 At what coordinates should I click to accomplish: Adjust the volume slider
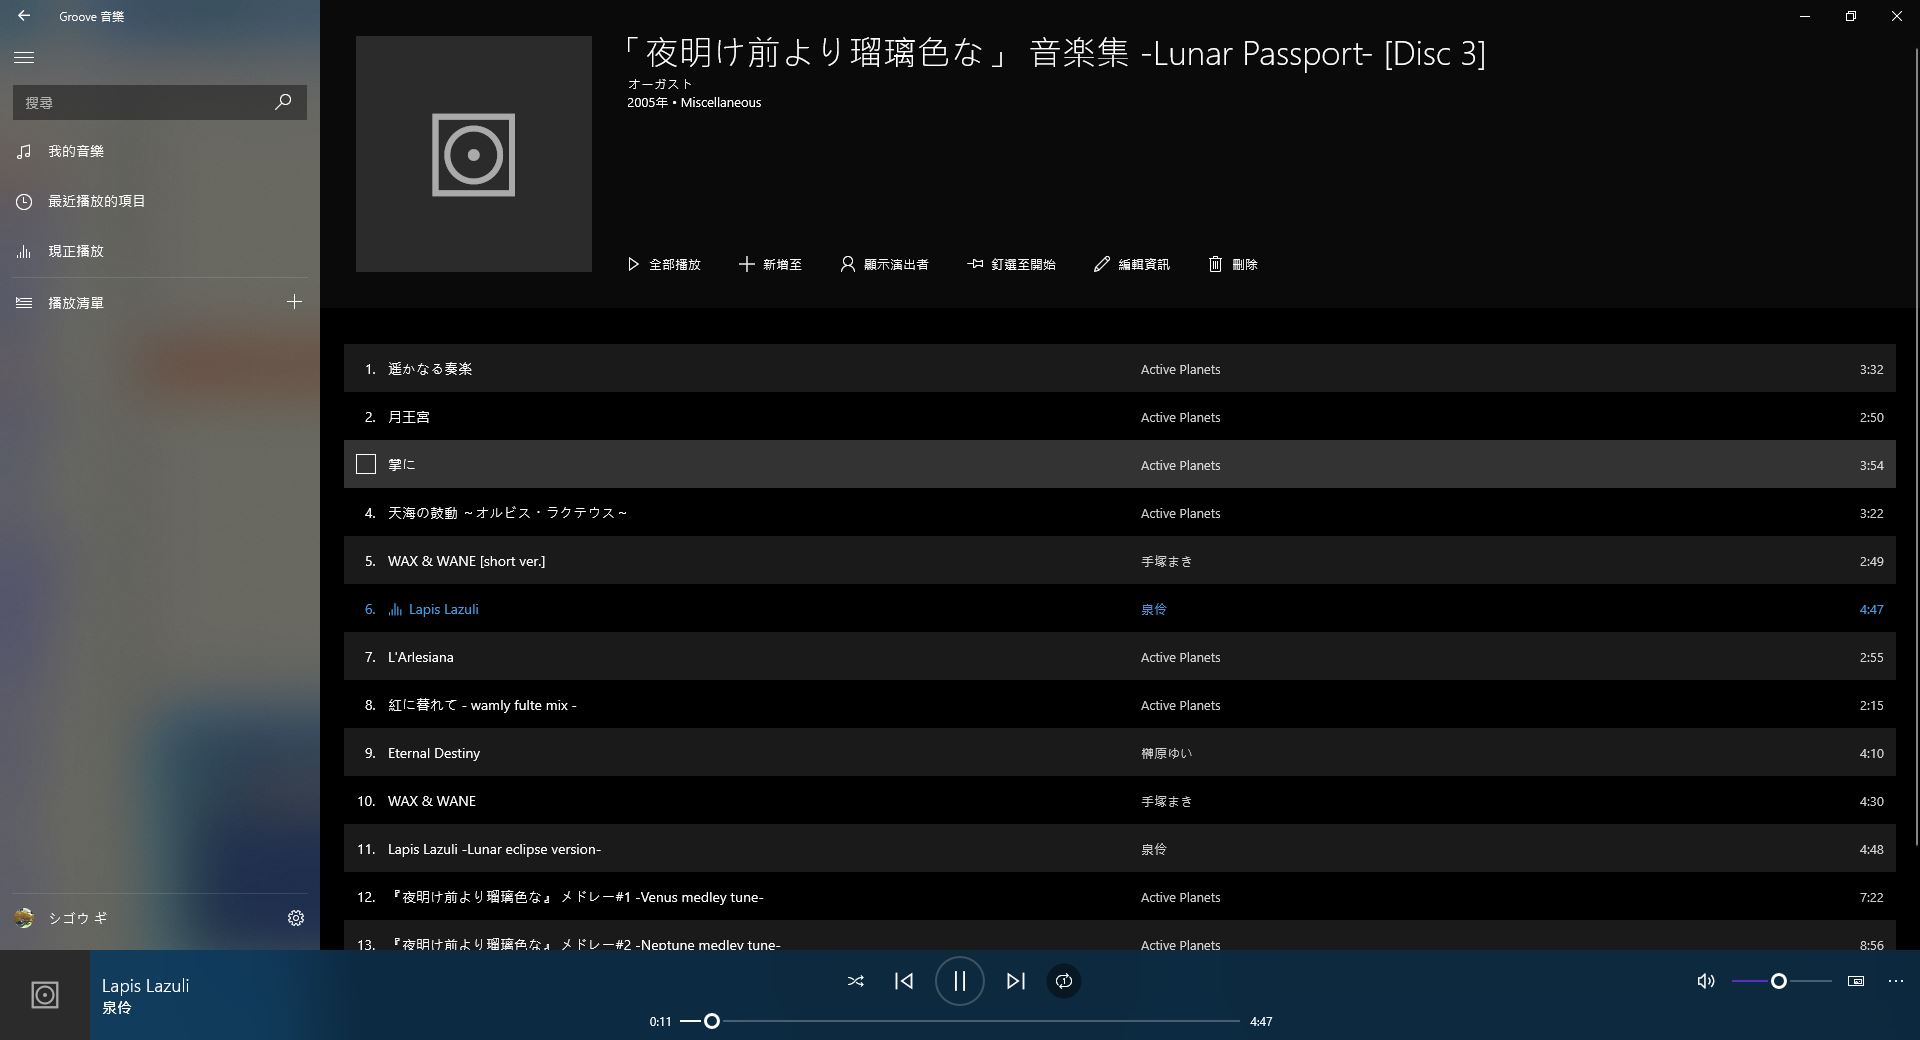tap(1782, 981)
